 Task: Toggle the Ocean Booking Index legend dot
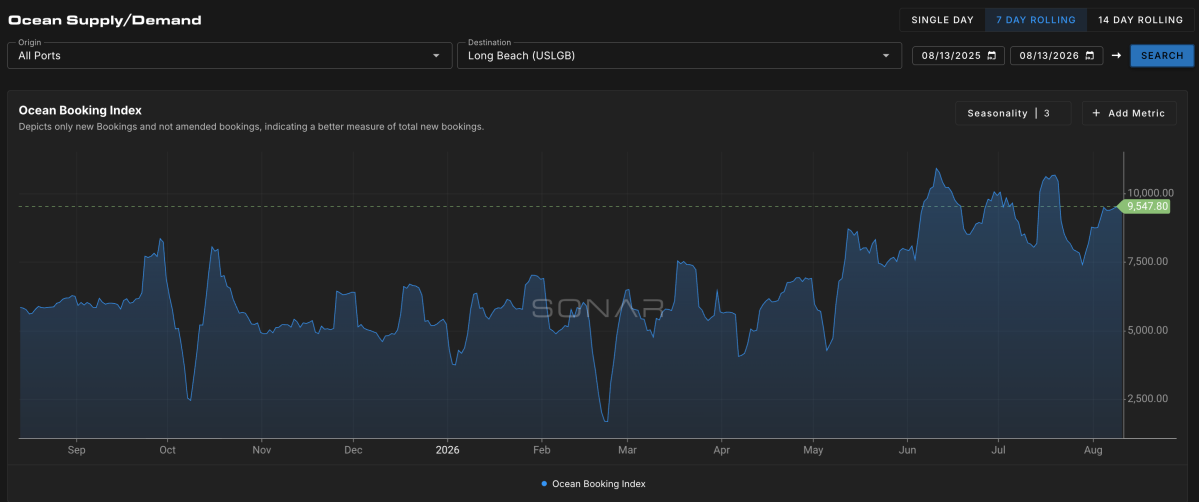pos(544,484)
